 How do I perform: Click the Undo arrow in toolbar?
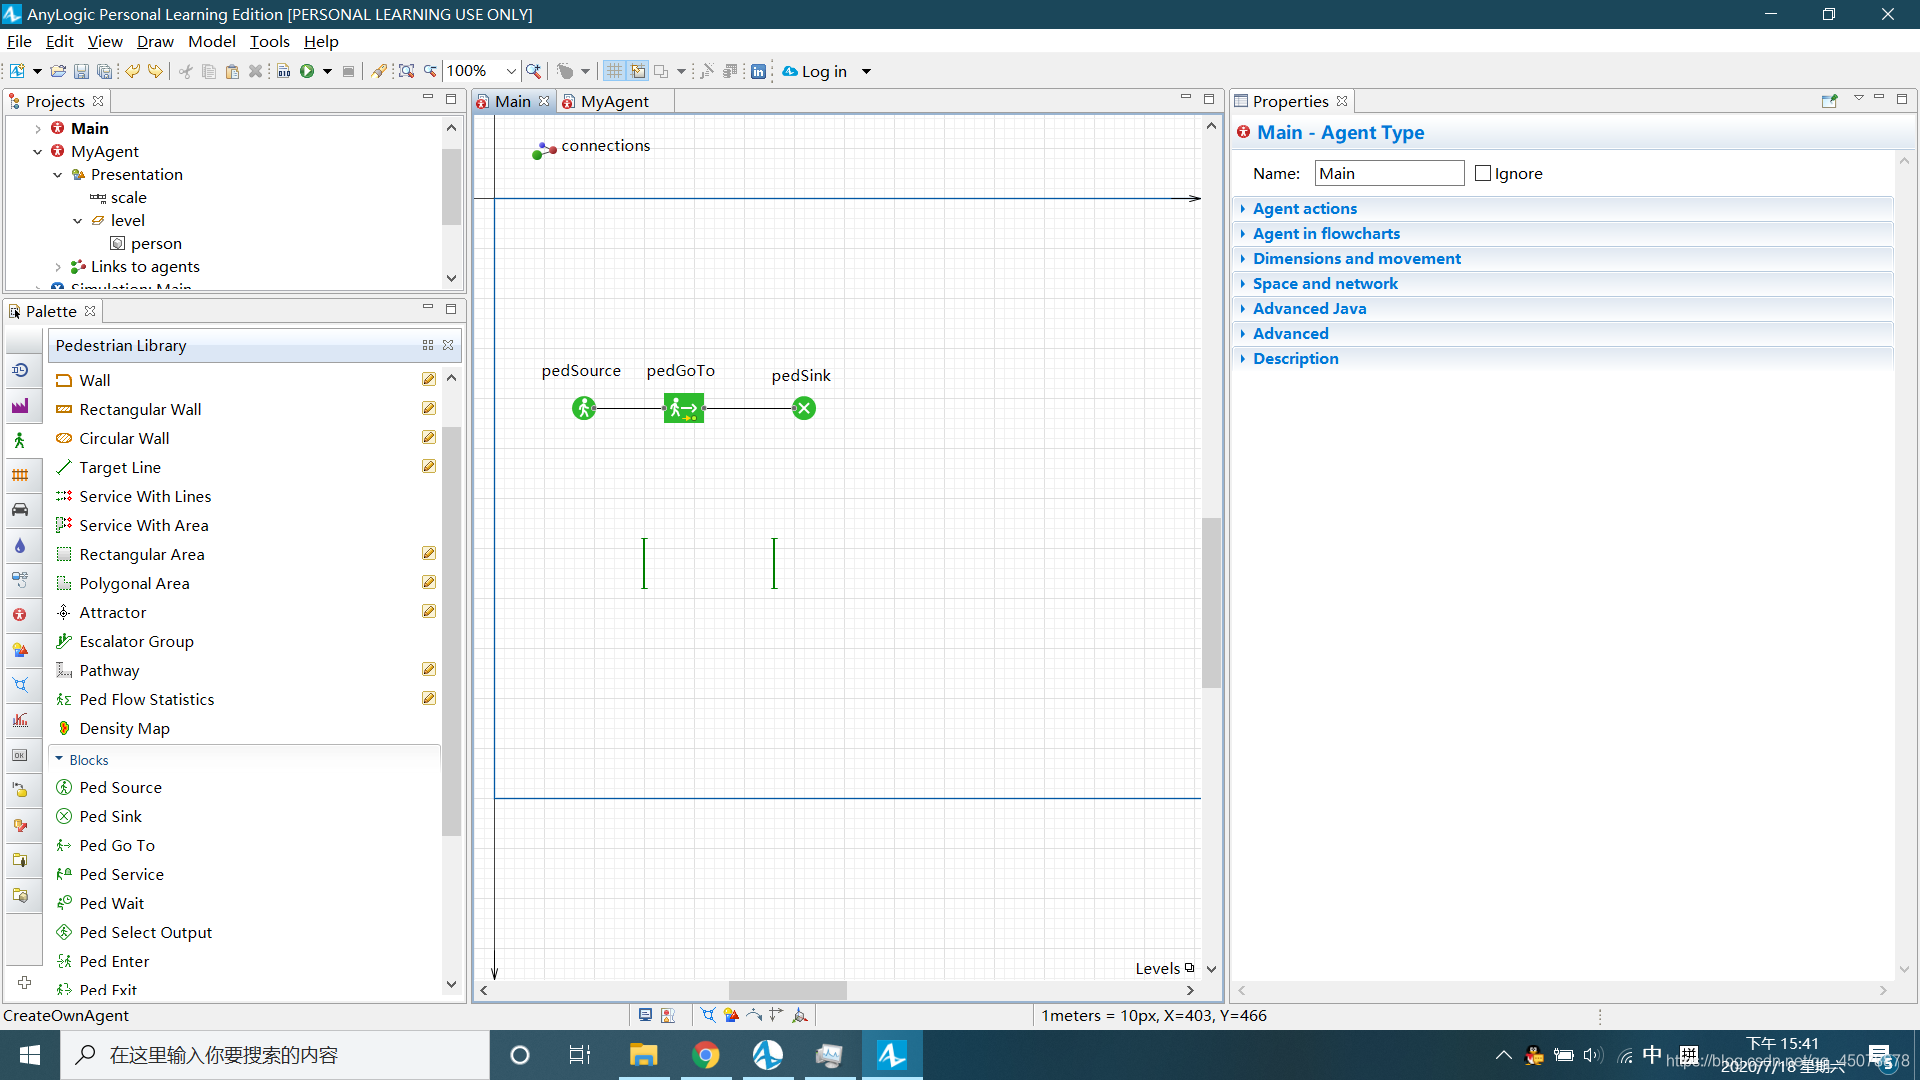[132, 71]
